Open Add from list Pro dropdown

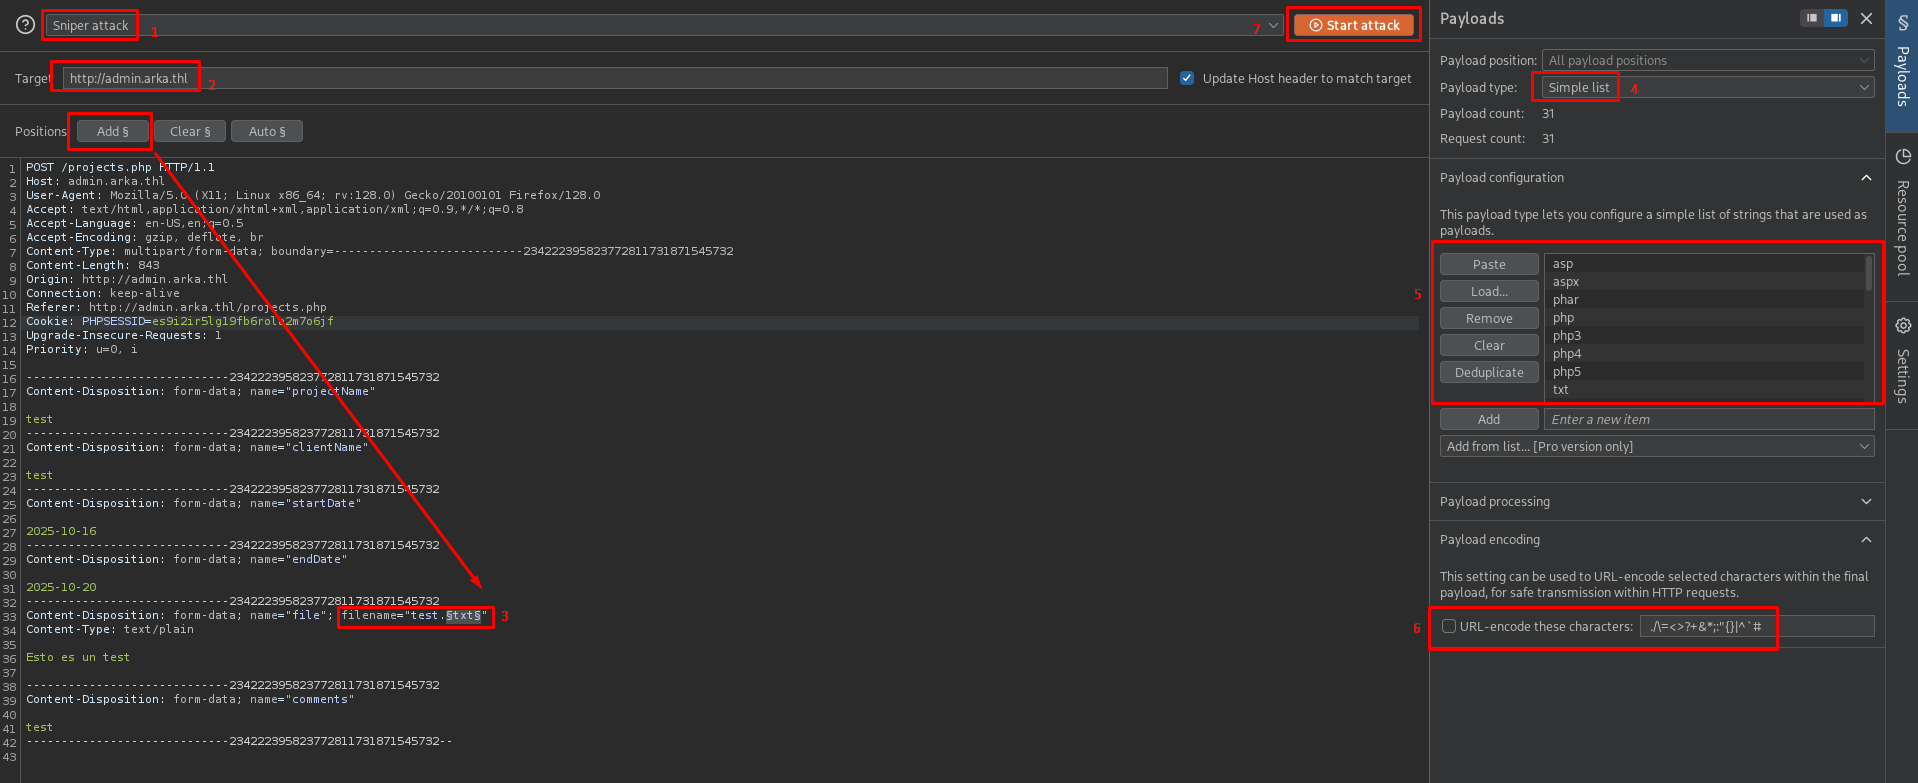click(1656, 446)
